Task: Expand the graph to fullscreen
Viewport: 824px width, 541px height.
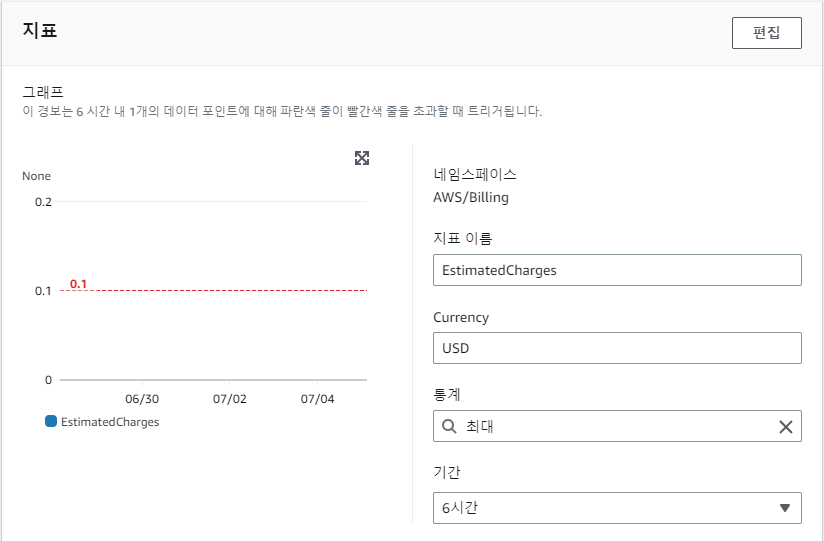Action: click(x=362, y=158)
